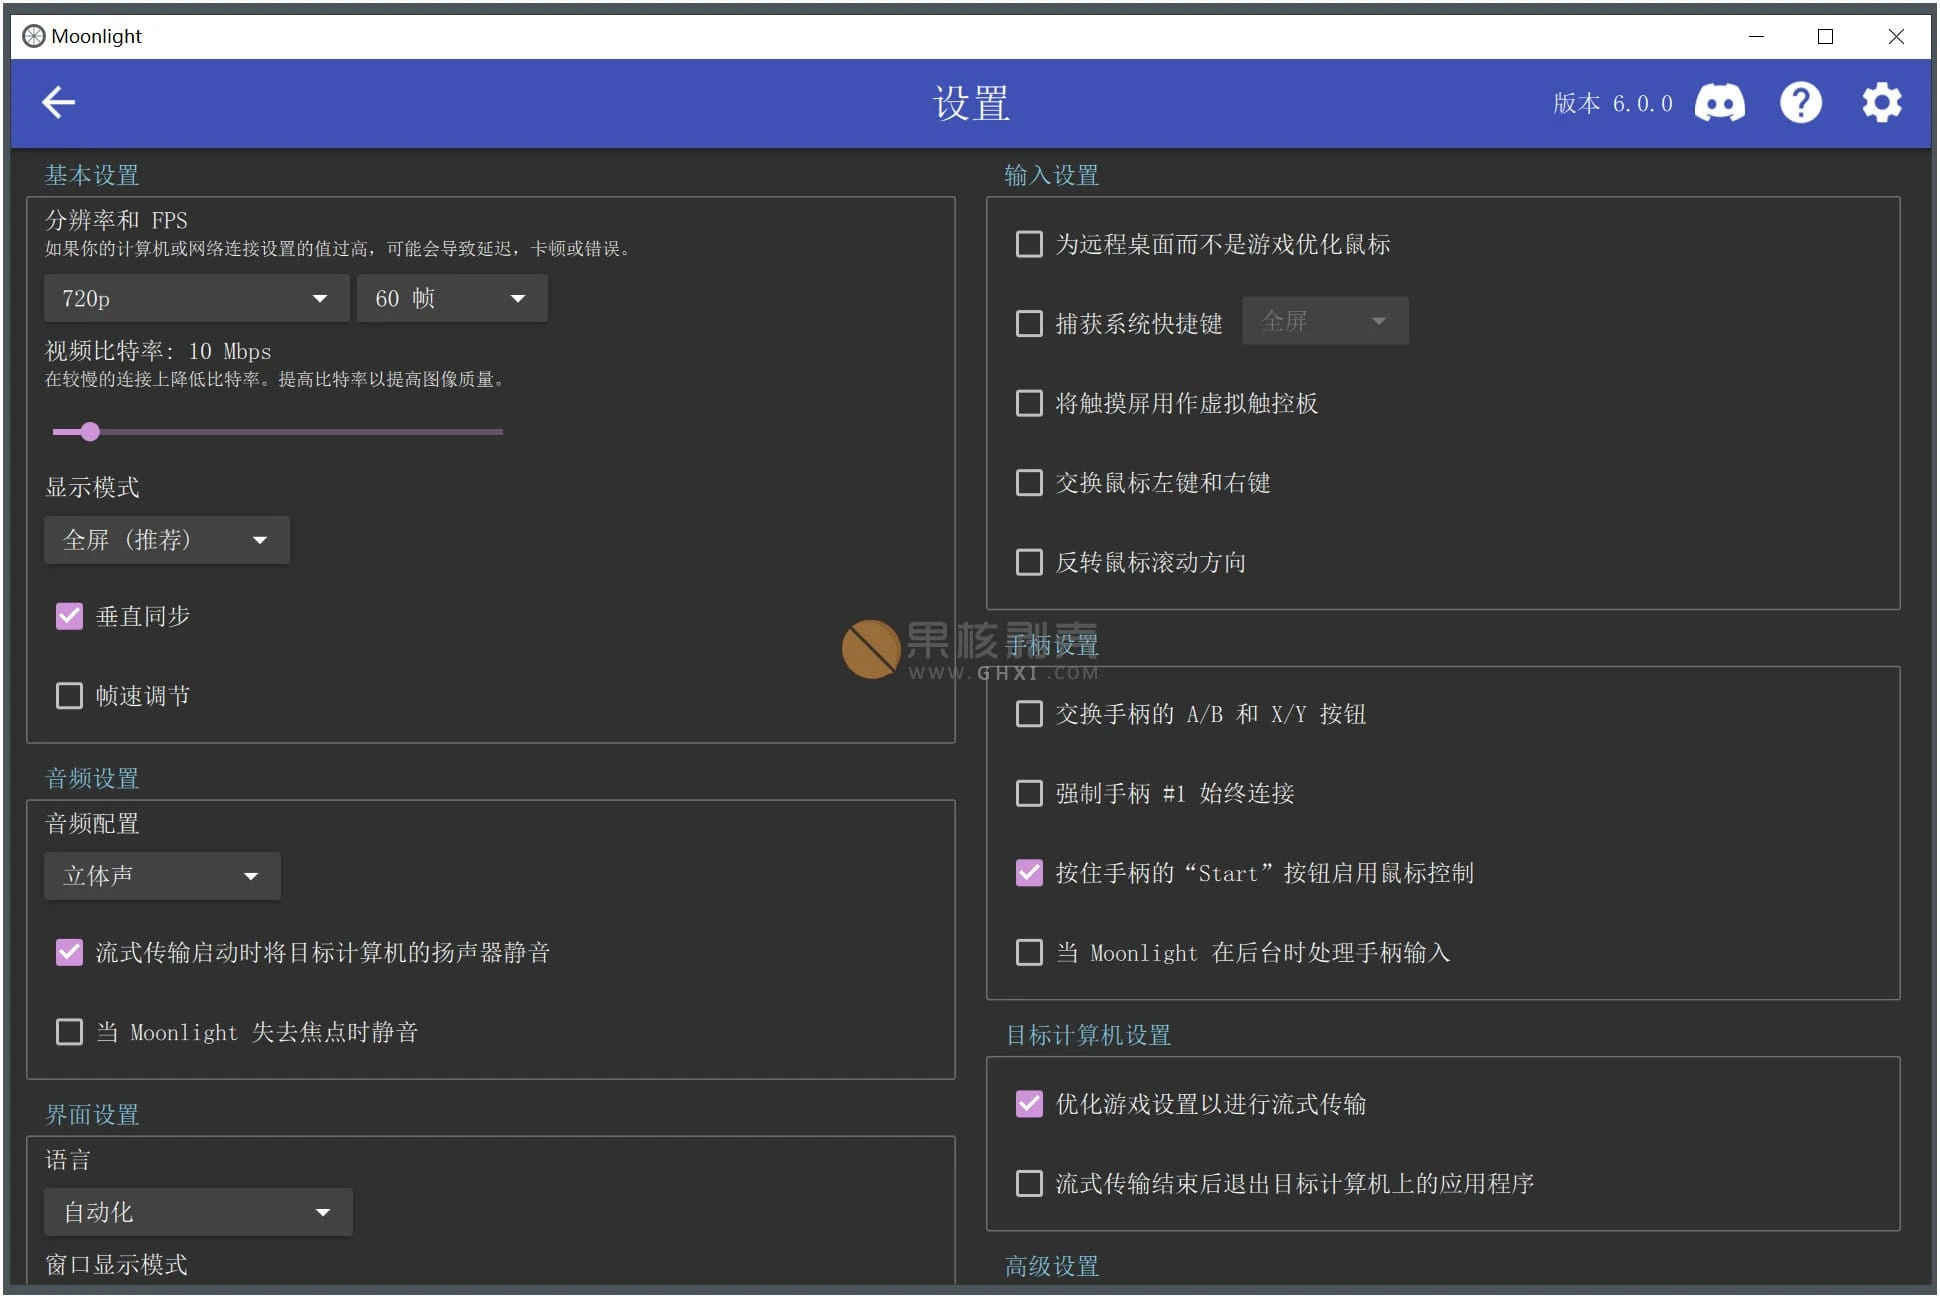This screenshot has width=1940, height=1298.
Task: Click the 版本 6.0.0 version label
Action: pos(1613,103)
